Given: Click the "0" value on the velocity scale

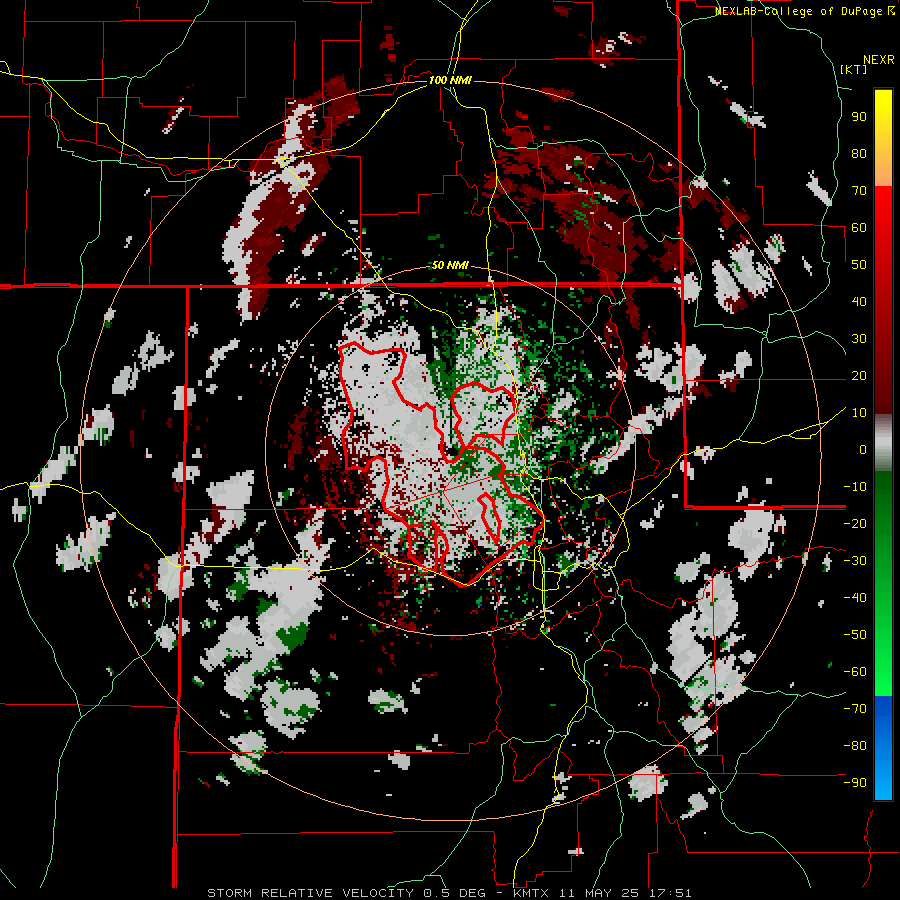Looking at the screenshot, I should 863,450.
